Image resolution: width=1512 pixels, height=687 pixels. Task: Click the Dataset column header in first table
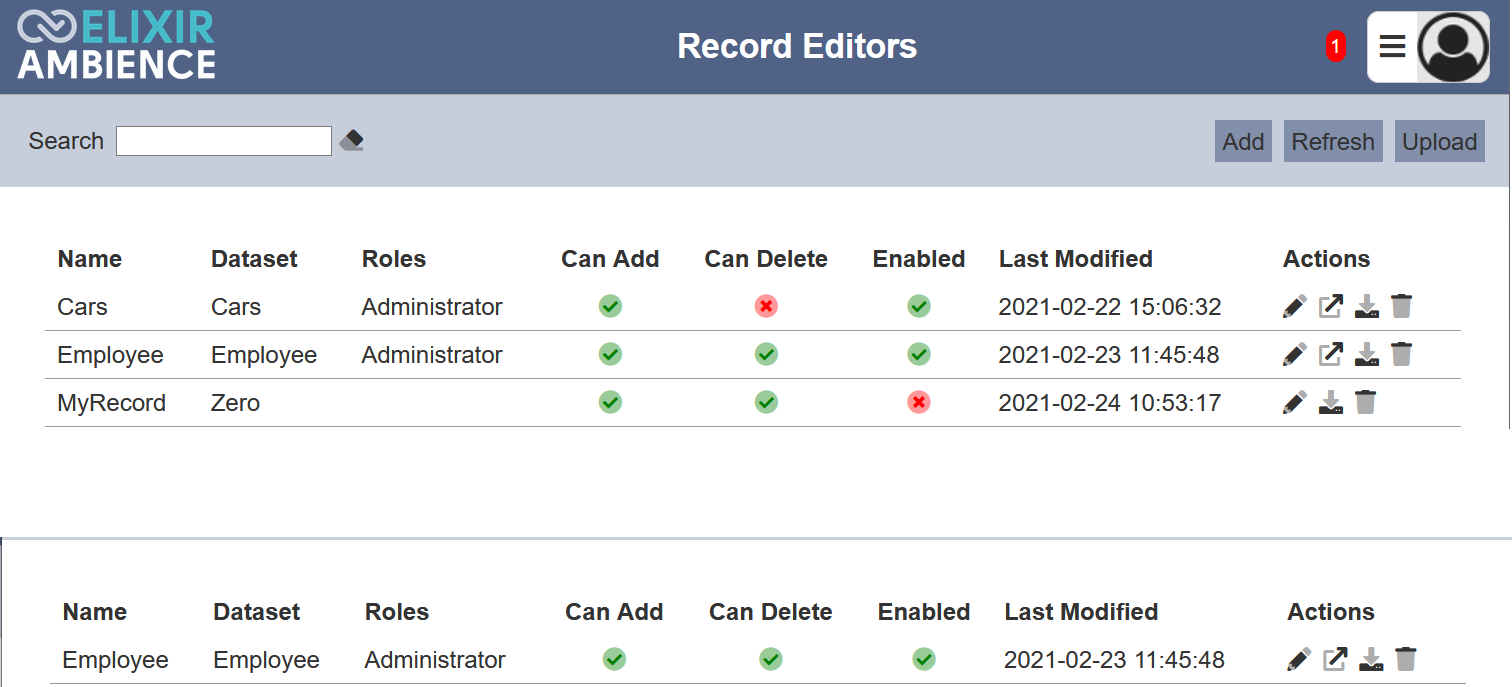click(254, 259)
